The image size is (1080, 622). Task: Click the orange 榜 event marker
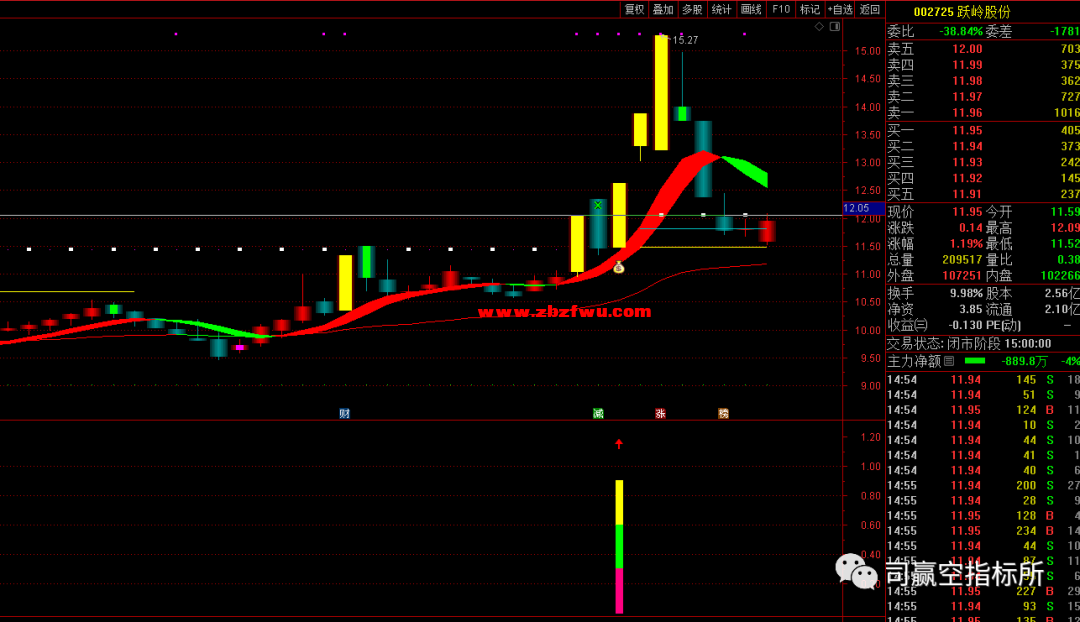click(723, 413)
